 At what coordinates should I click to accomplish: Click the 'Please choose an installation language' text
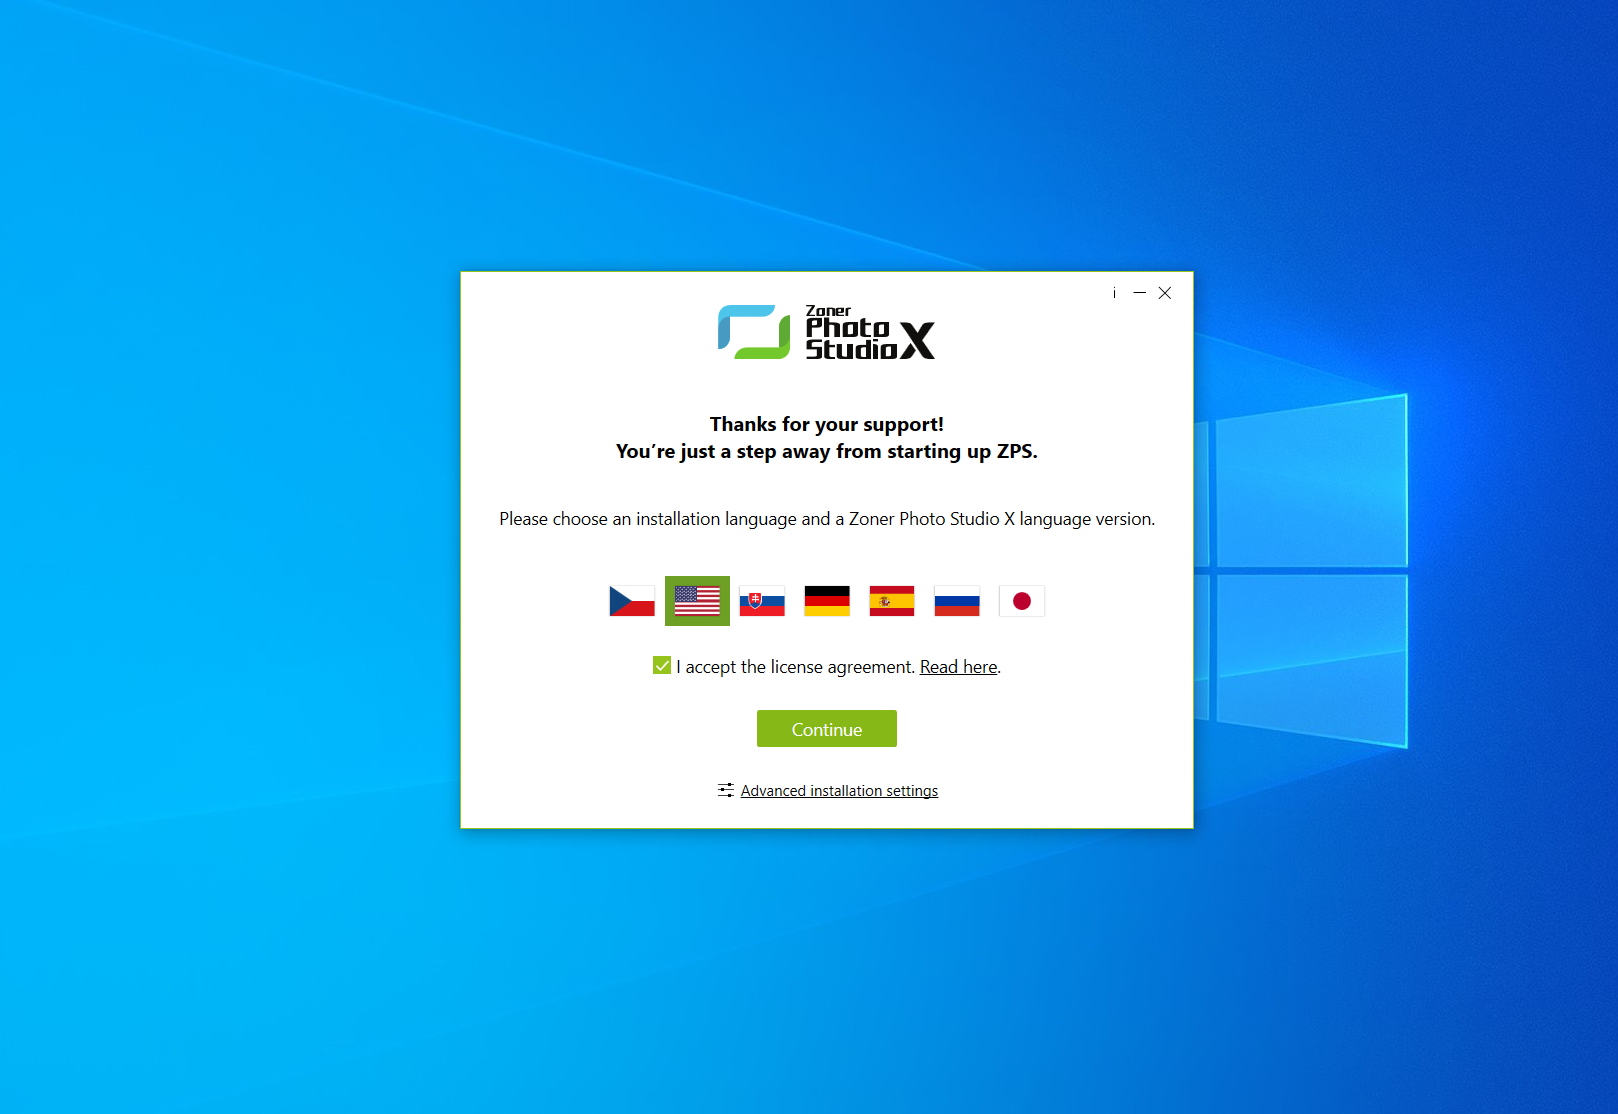coord(826,519)
